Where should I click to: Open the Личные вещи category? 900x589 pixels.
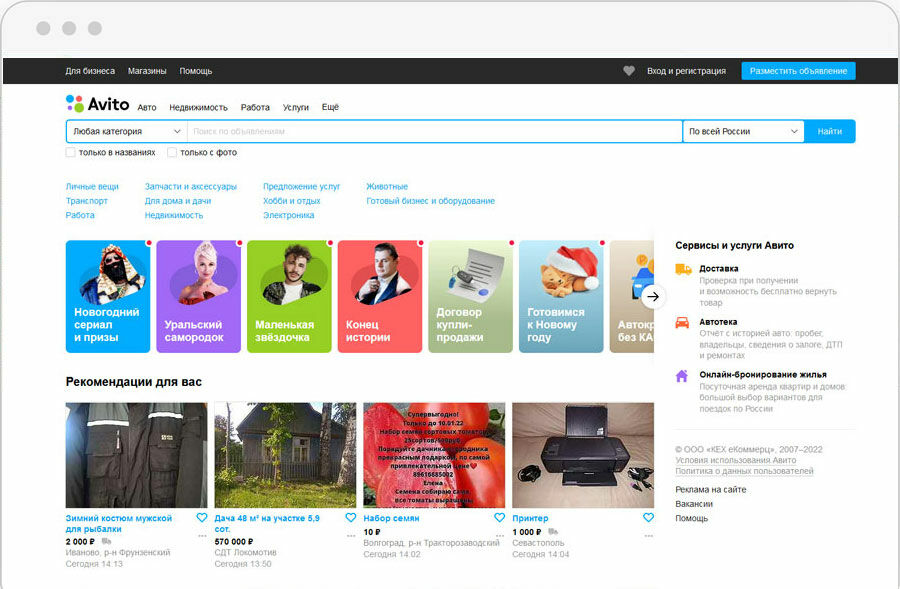pyautogui.click(x=92, y=187)
